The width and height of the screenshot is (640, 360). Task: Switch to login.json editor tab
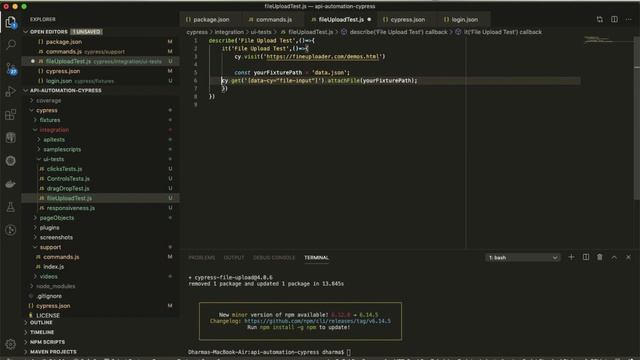[464, 20]
